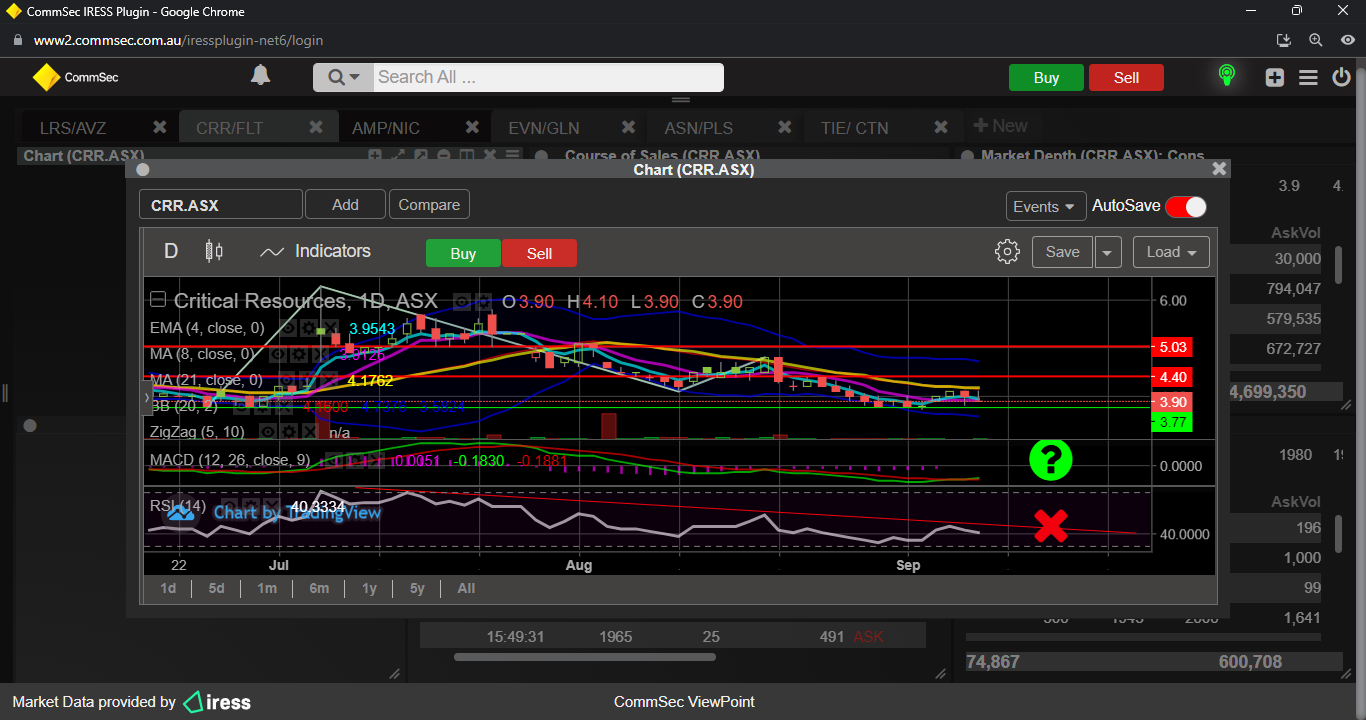The image size is (1366, 720).
Task: Click the top toolbar Buy button
Action: [x=1046, y=78]
